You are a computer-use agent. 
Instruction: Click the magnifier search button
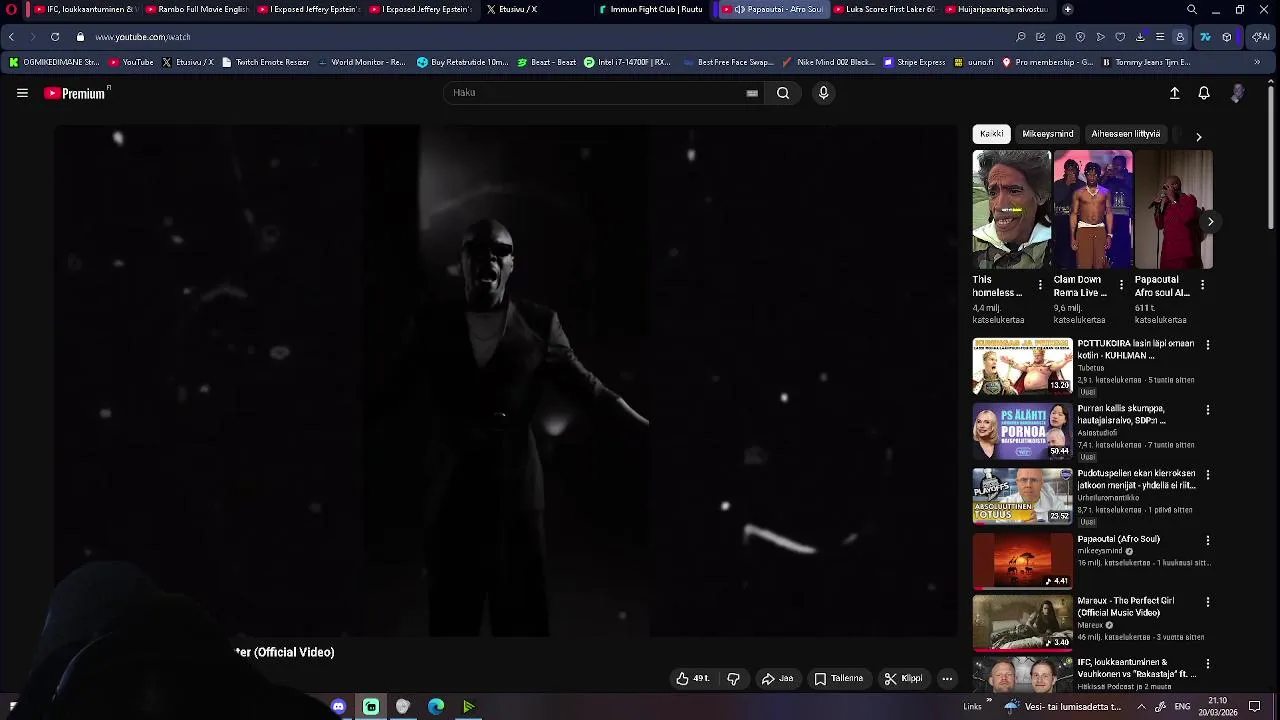point(783,93)
